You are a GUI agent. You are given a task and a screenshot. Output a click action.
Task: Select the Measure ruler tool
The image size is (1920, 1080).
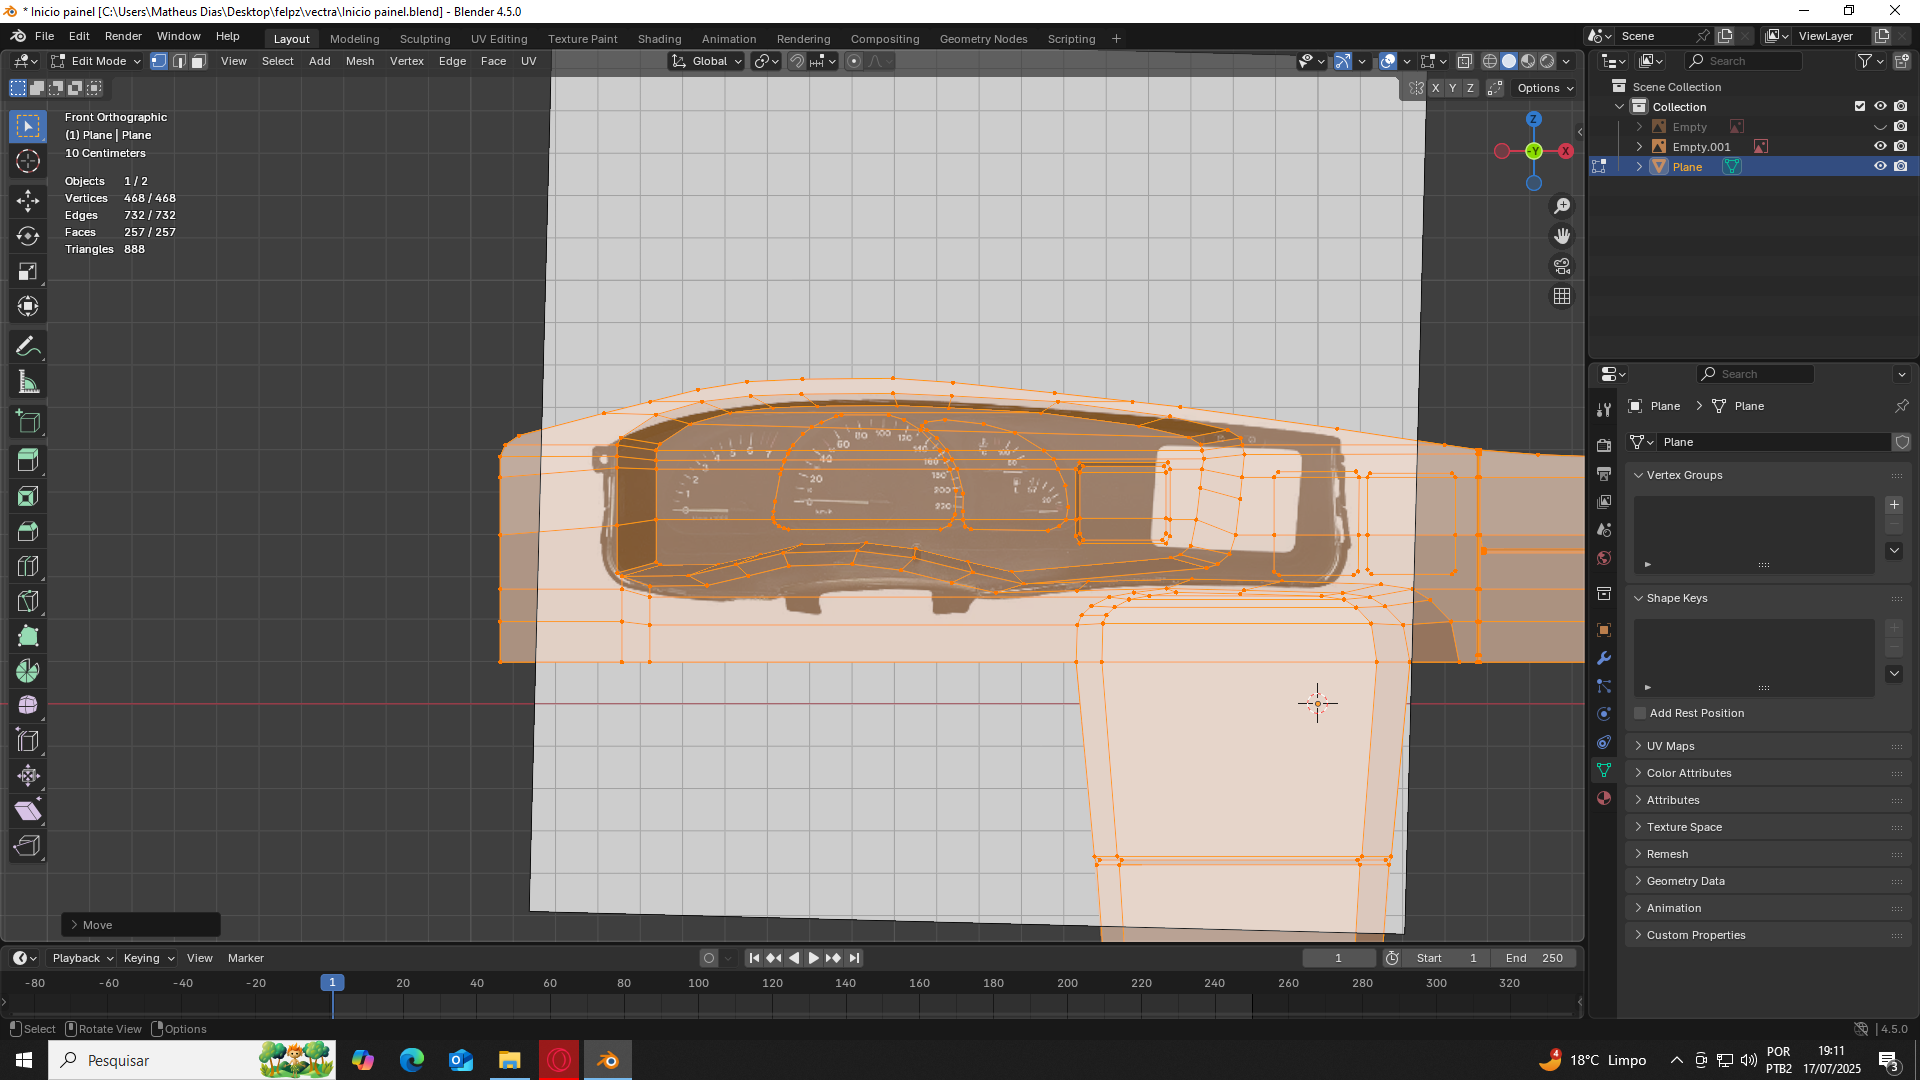coord(28,382)
